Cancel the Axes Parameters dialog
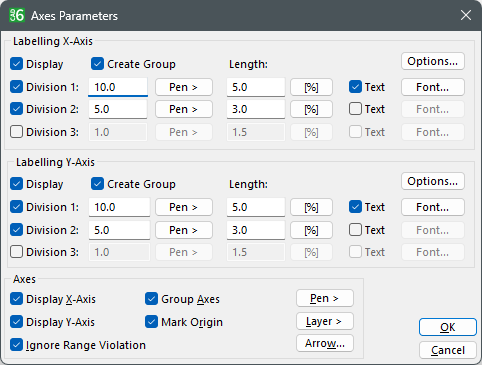482x365 pixels. [448, 350]
